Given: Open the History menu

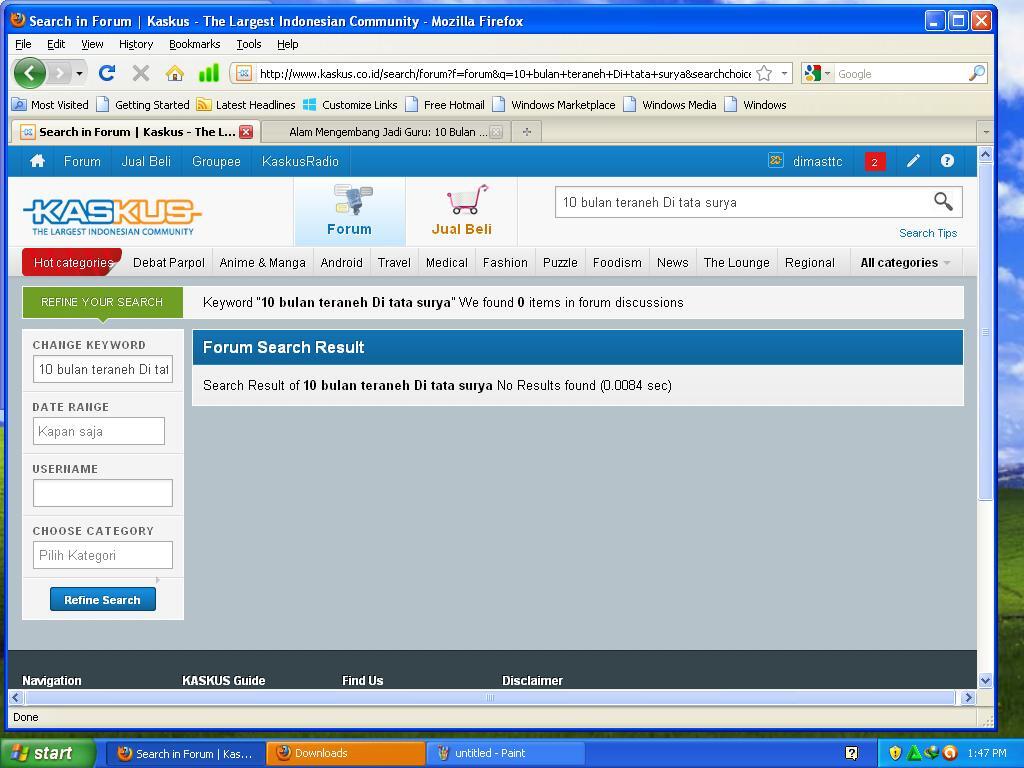Looking at the screenshot, I should click(136, 44).
